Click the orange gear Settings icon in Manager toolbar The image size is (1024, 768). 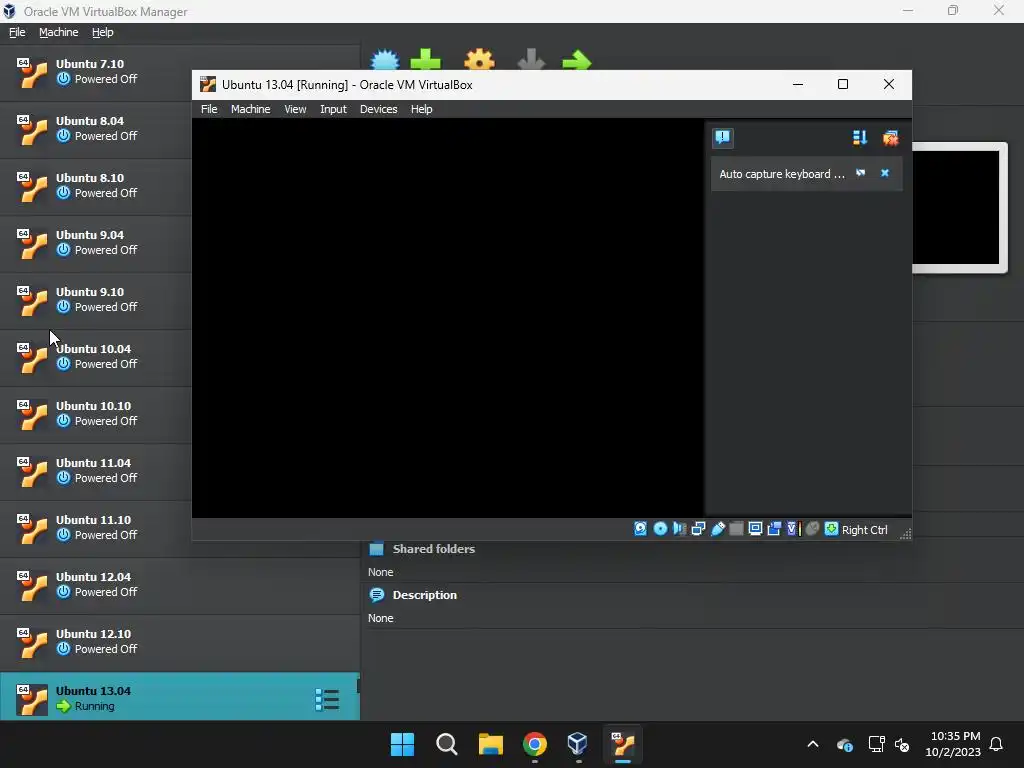[x=479, y=59]
